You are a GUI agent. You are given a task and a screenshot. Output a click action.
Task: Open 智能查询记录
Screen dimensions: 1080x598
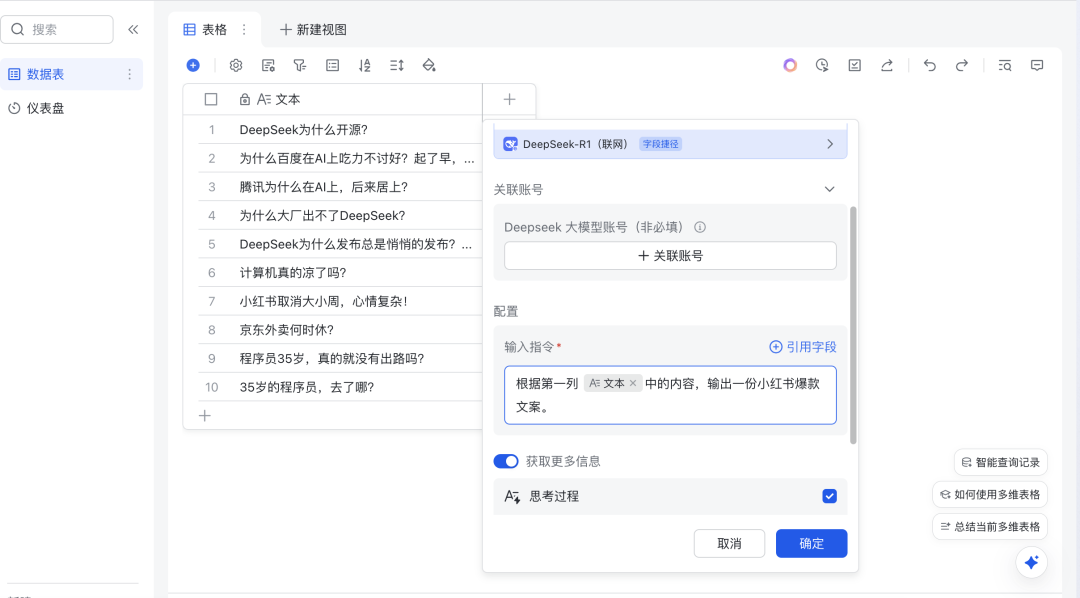click(1001, 462)
